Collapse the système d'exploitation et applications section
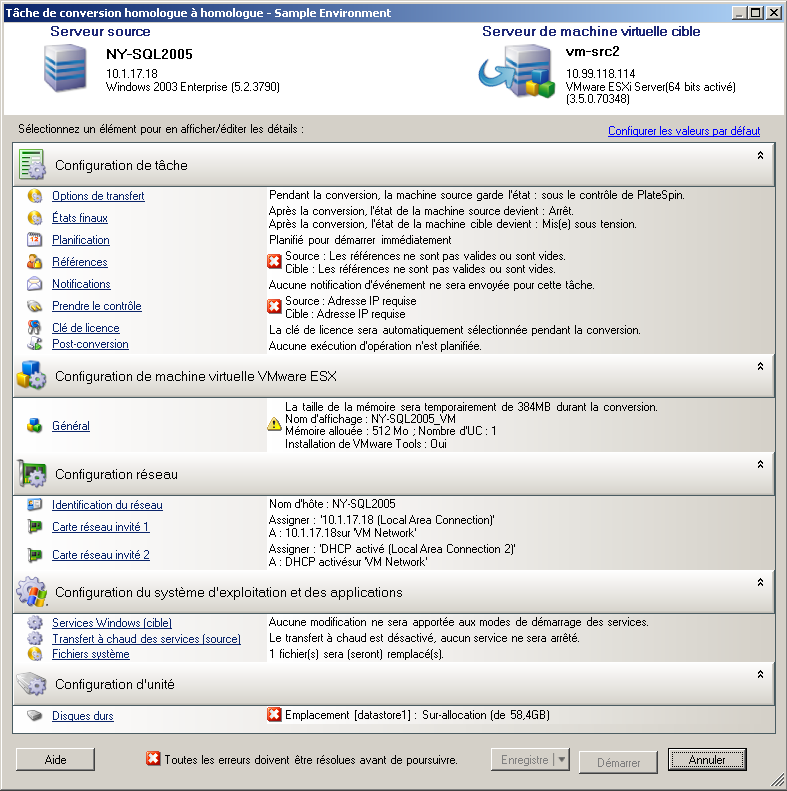Viewport: 787px width, 791px height. 760,582
